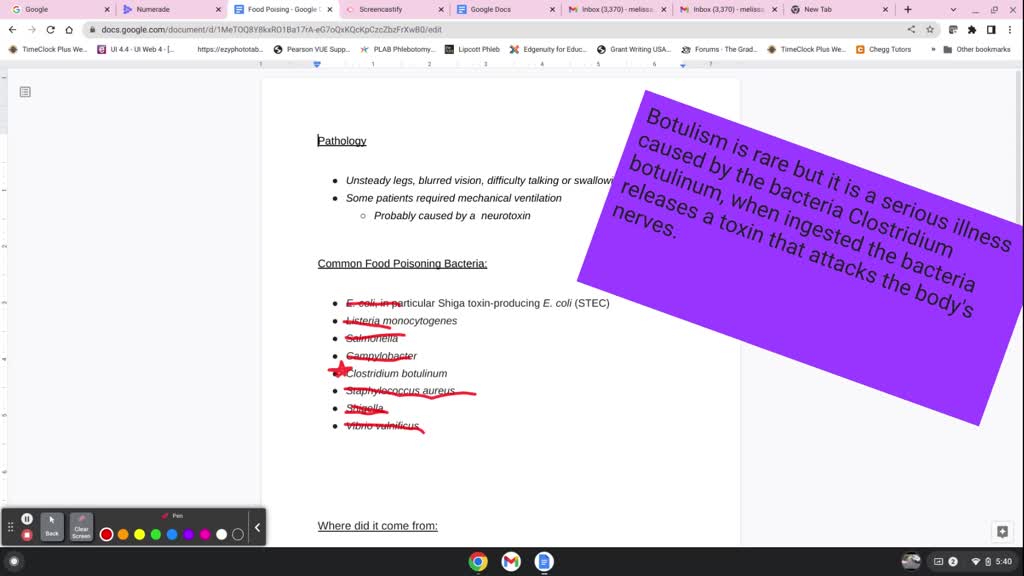Pause the Screencastify recording
The width and height of the screenshot is (1024, 576).
(26, 518)
